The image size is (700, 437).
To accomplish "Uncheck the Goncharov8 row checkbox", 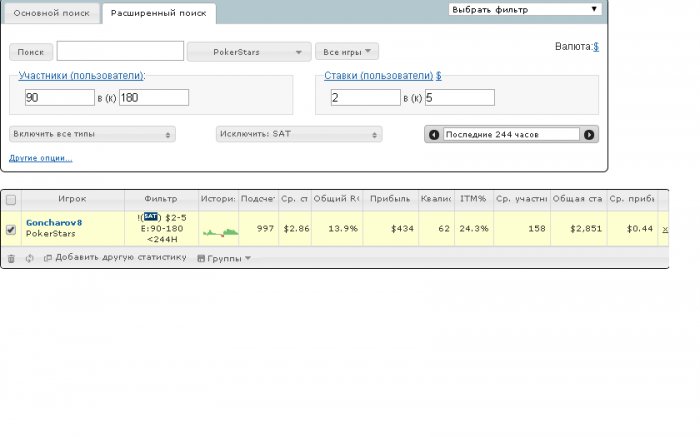I will (11, 229).
